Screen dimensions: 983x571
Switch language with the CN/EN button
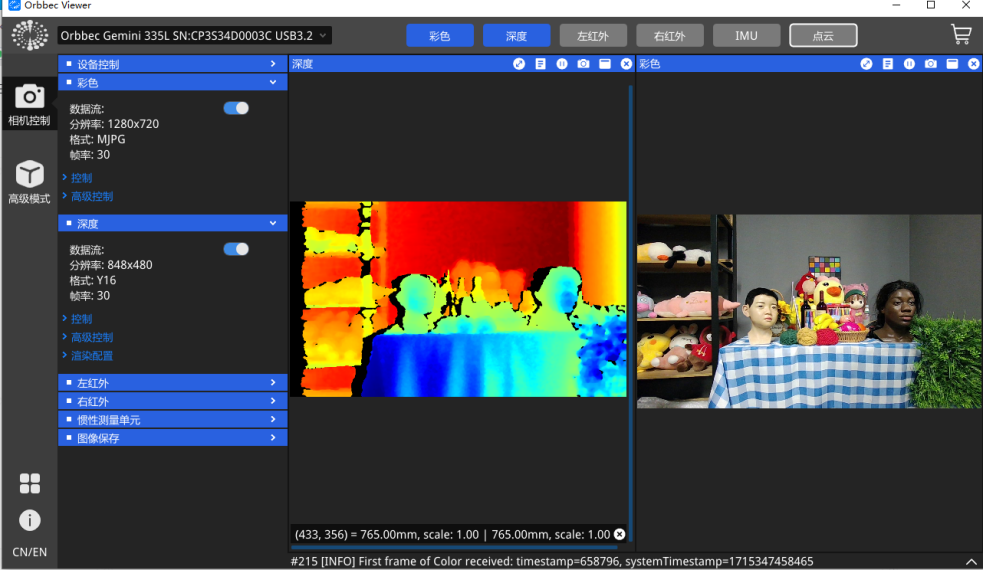(x=29, y=552)
